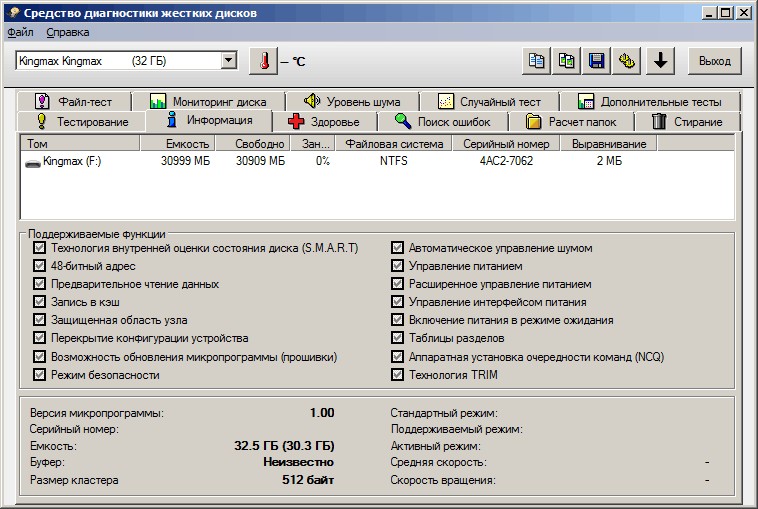Toggle the Технология TRIM checkbox

pyautogui.click(x=398, y=375)
